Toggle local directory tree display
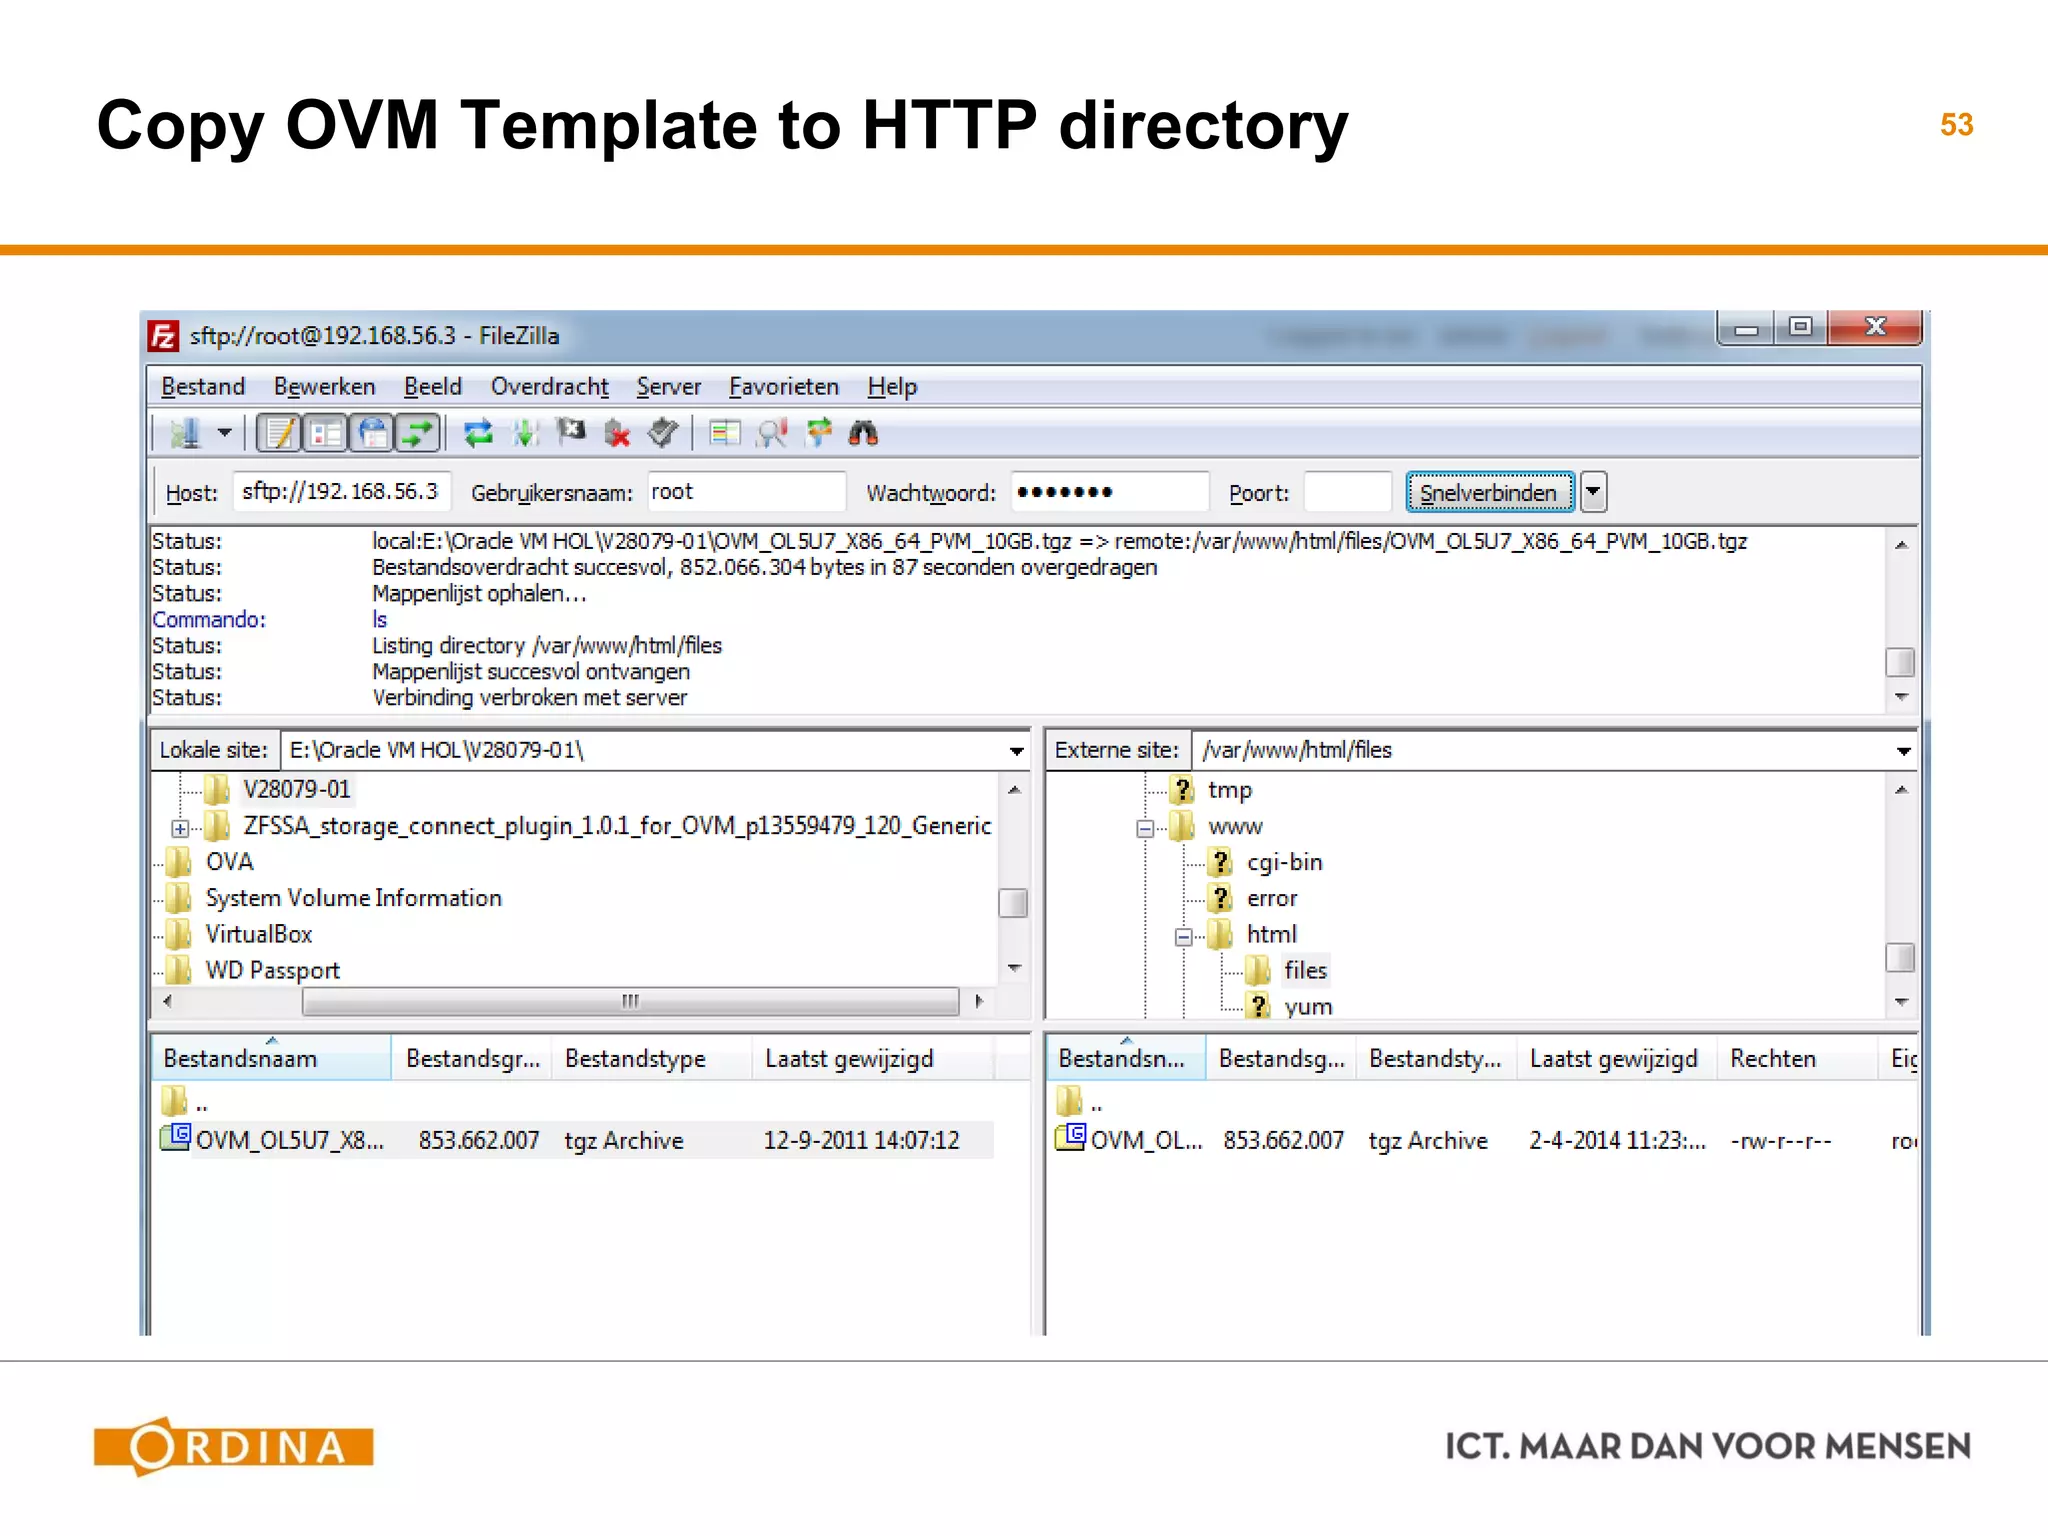This screenshot has width=2048, height=1536. (x=325, y=433)
